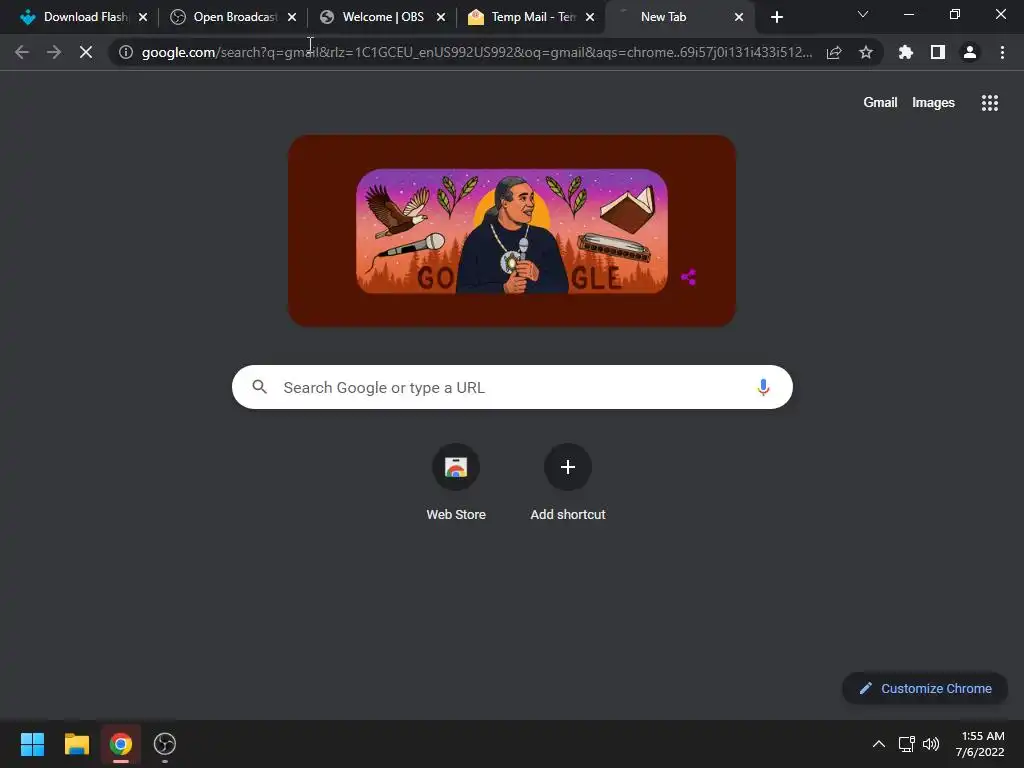The width and height of the screenshot is (1024, 768).
Task: Show hidden system tray icons
Action: 879,744
